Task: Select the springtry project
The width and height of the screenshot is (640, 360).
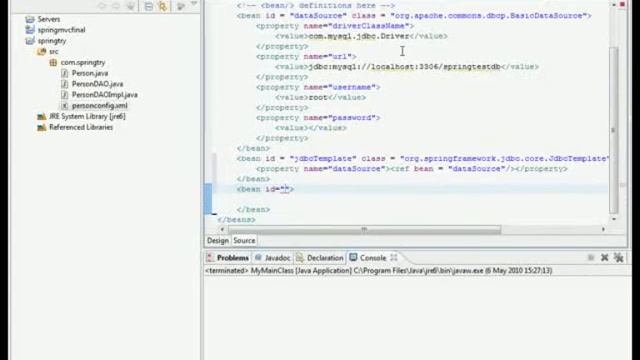Action: coord(52,41)
